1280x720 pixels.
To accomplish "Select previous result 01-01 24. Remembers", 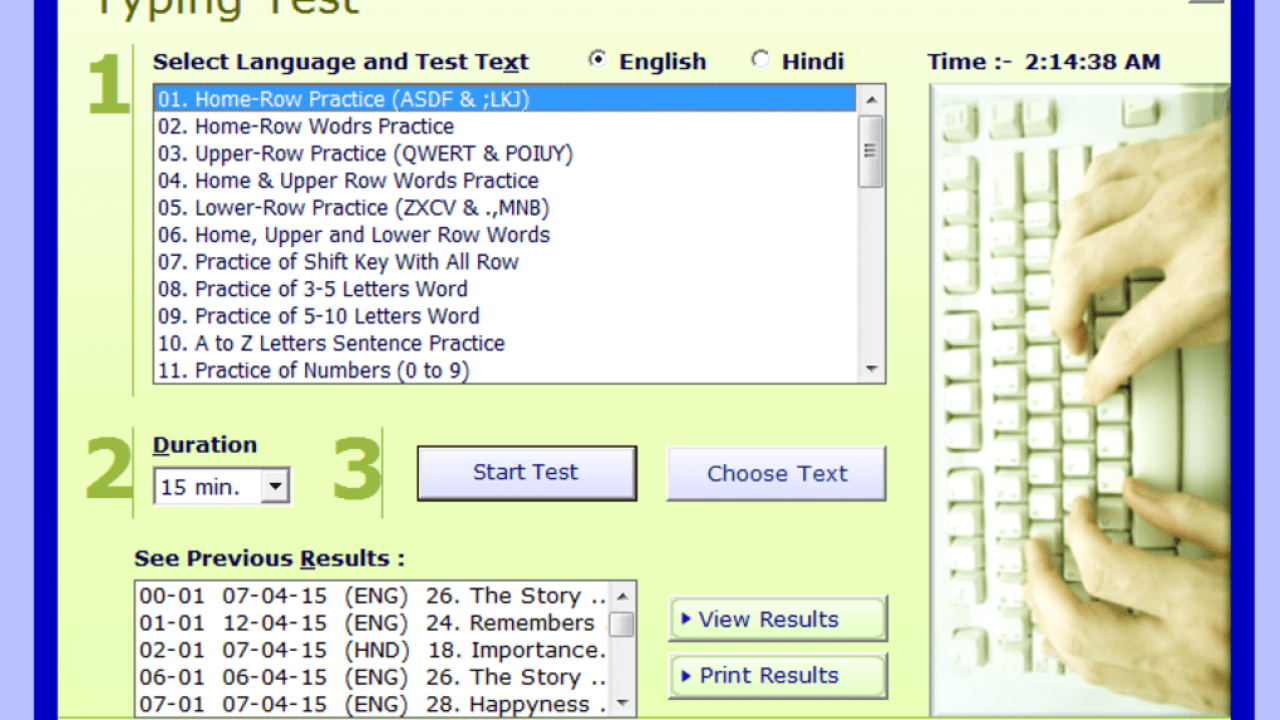I will pos(367,623).
